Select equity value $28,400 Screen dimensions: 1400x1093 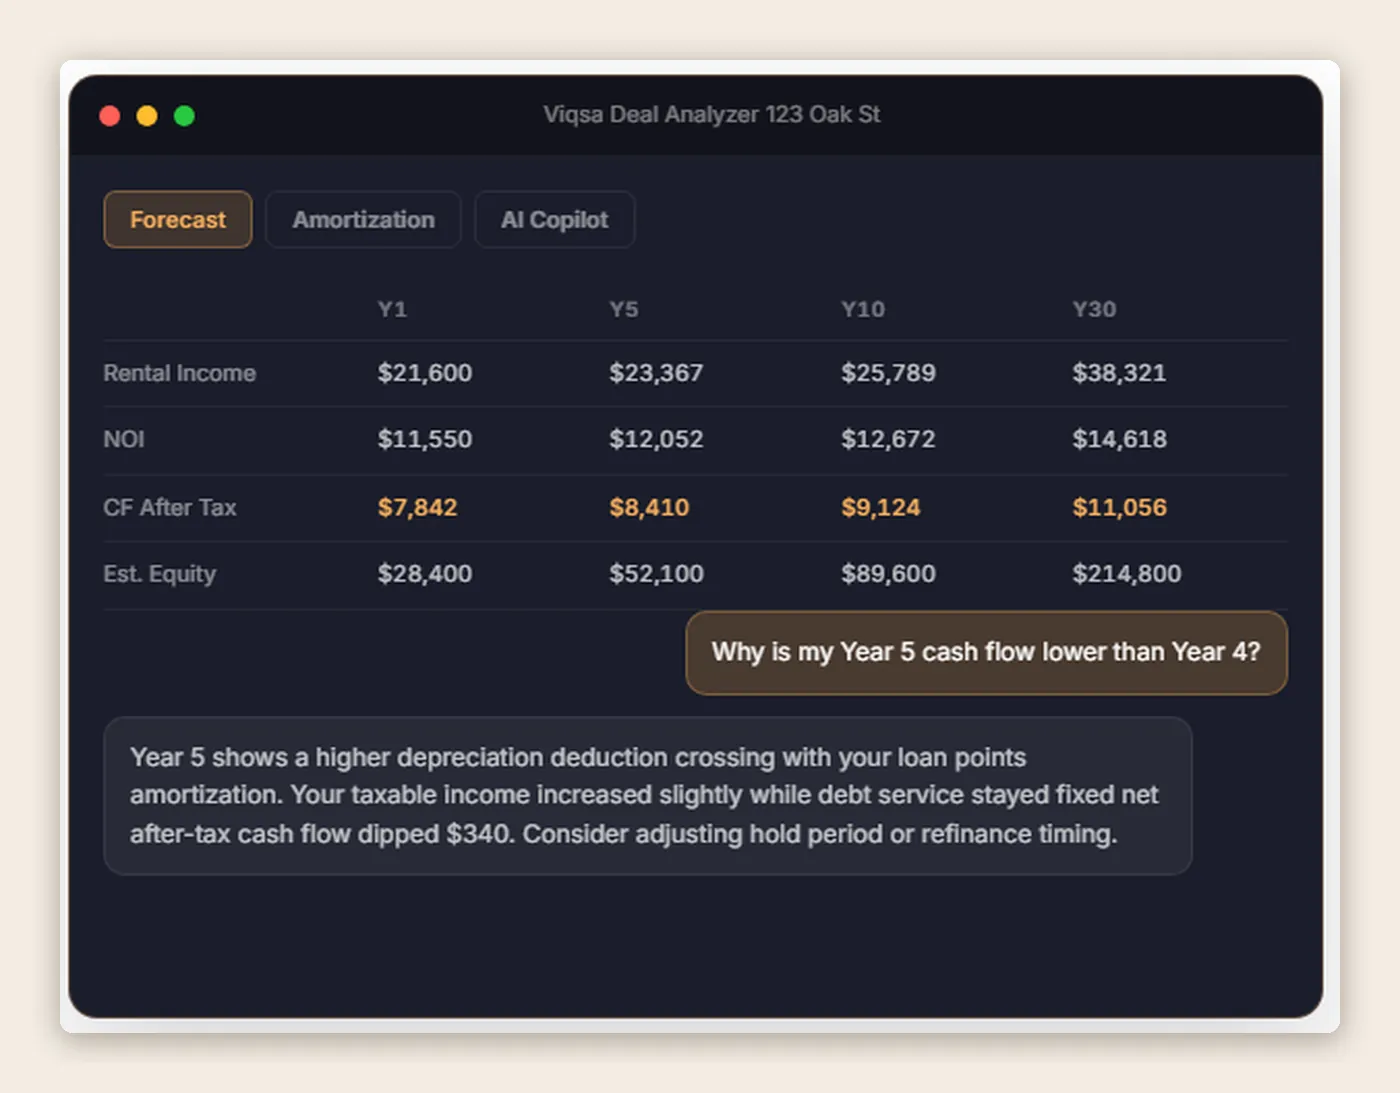click(x=425, y=574)
